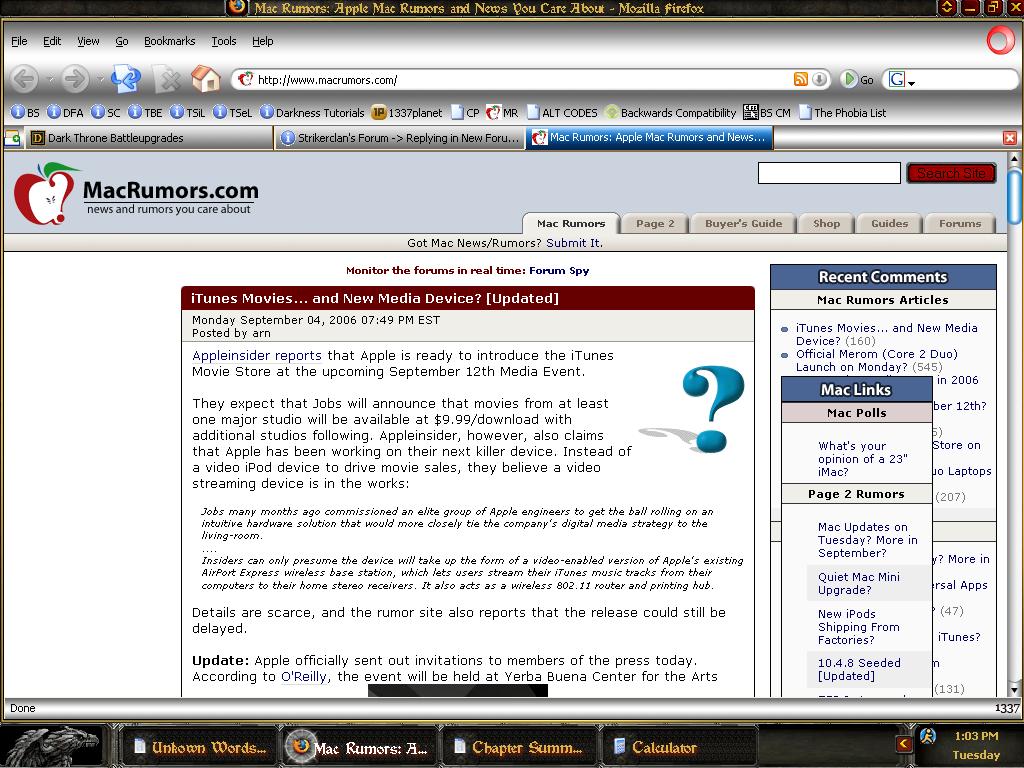Open 10.4.8 Seeded [Updated] link
The height and width of the screenshot is (768, 1024).
(x=859, y=669)
